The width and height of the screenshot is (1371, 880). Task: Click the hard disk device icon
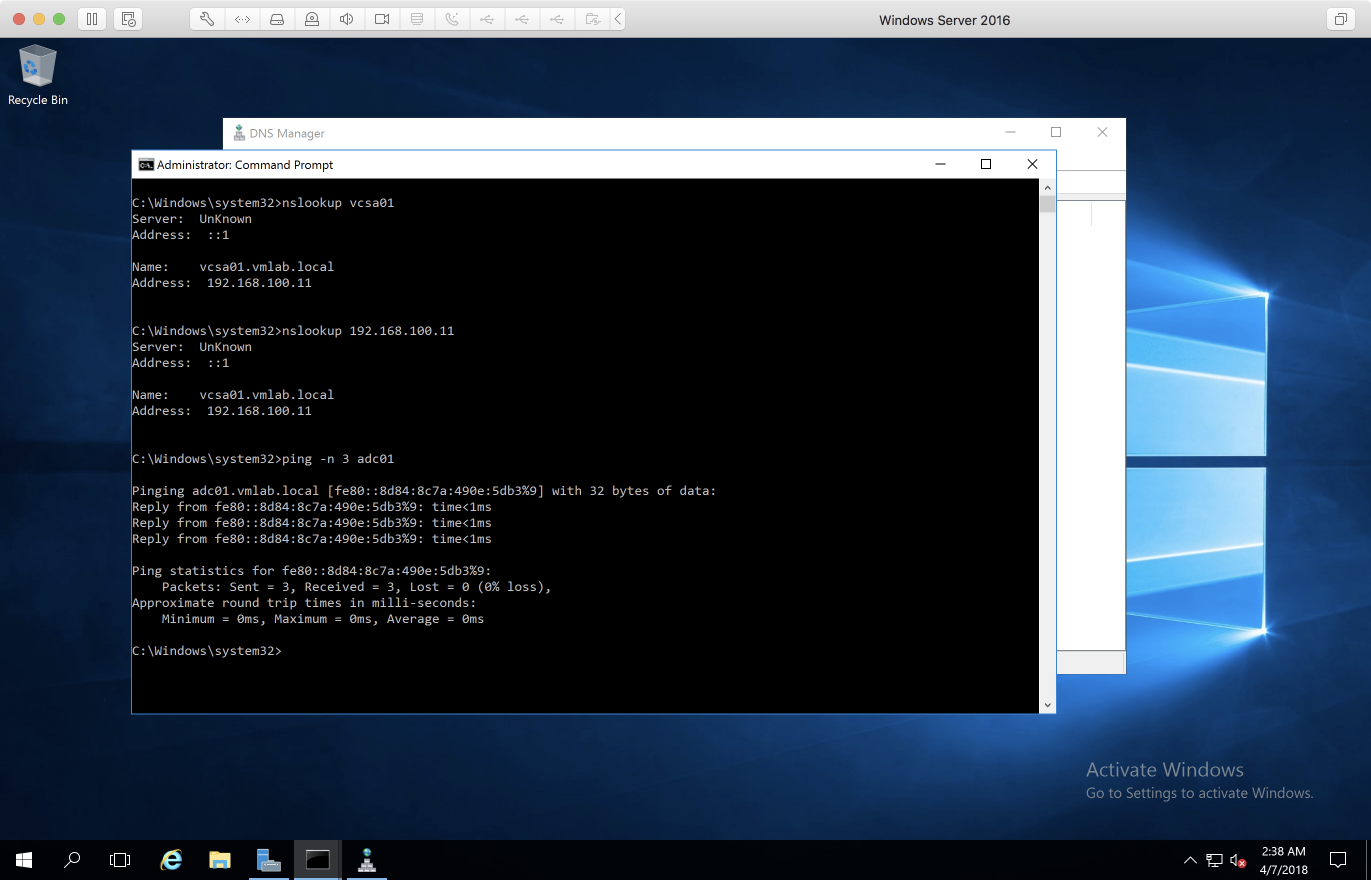pos(277,19)
